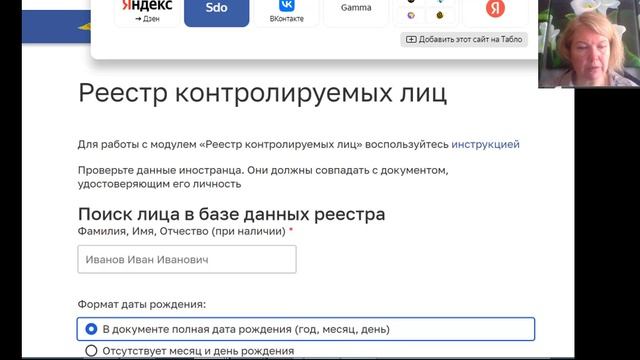Open the Яндекс Дзен tile
640x360 pixels.
147,12
